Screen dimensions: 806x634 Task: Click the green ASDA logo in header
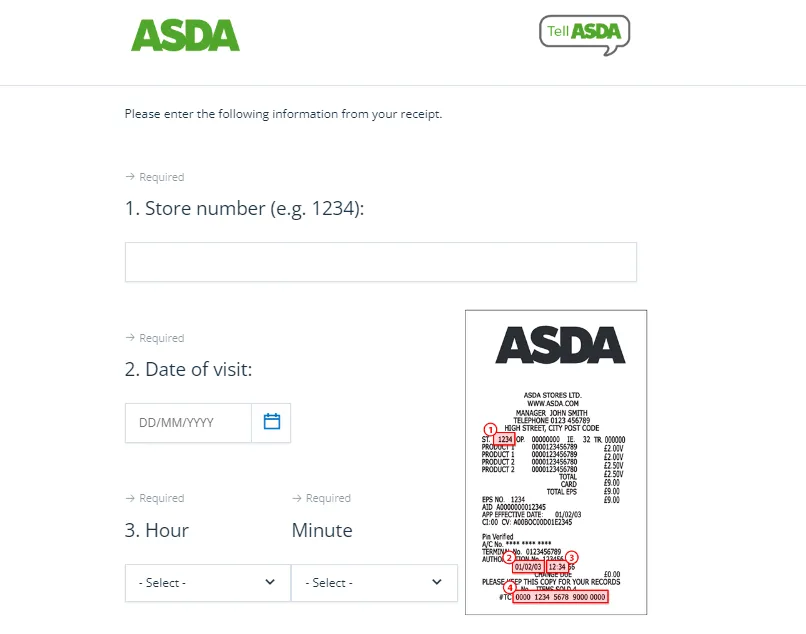pos(185,35)
